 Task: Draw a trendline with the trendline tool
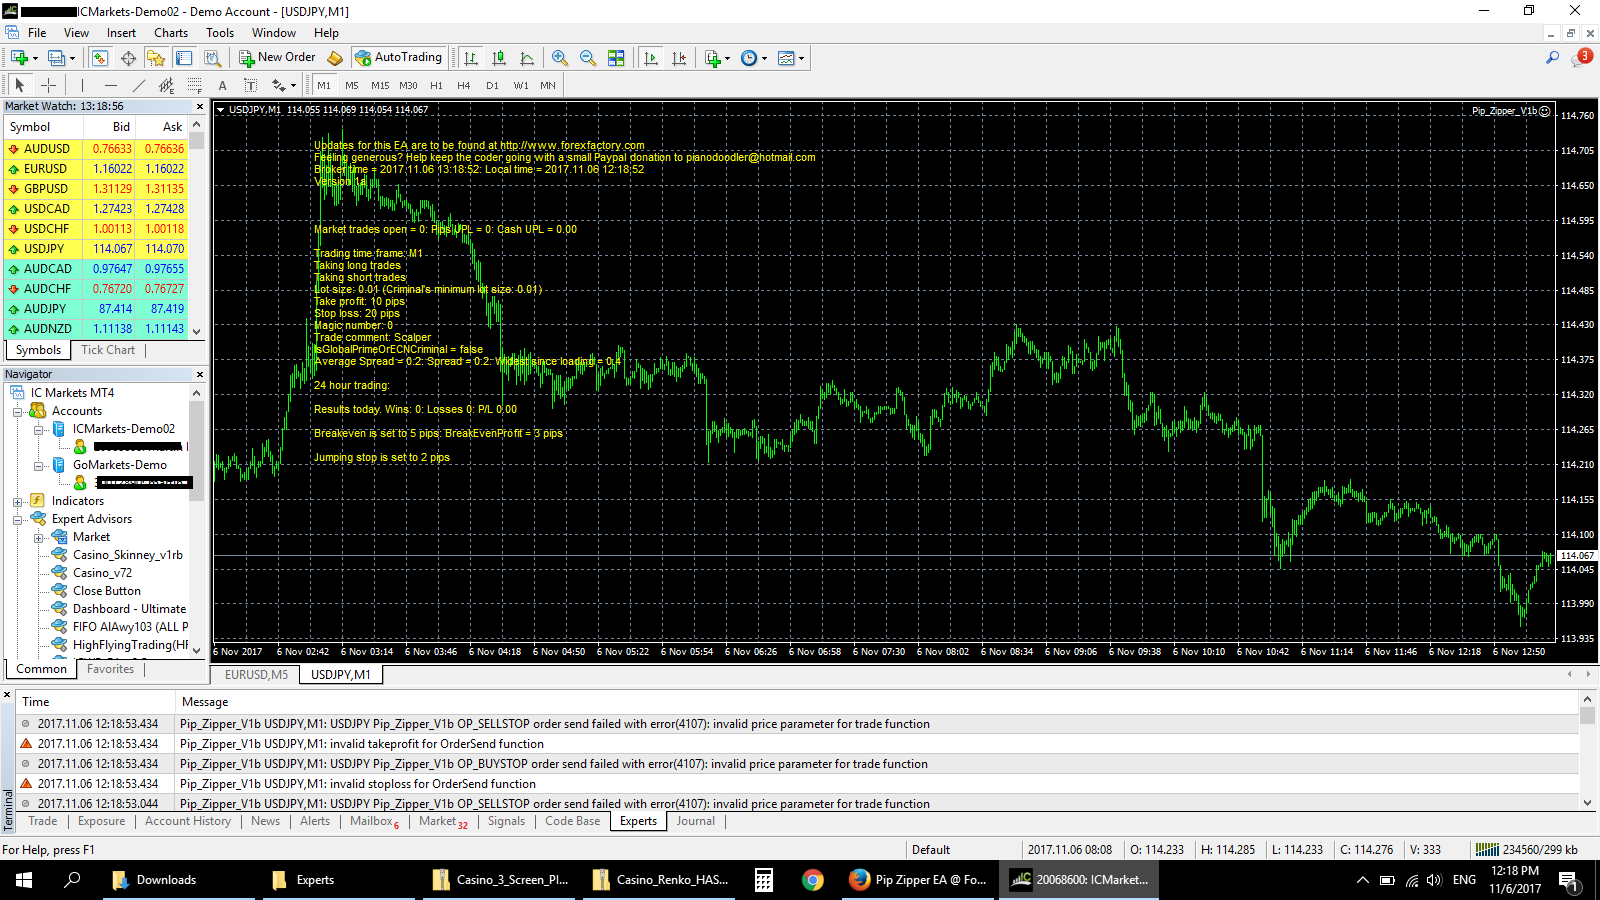(x=139, y=85)
